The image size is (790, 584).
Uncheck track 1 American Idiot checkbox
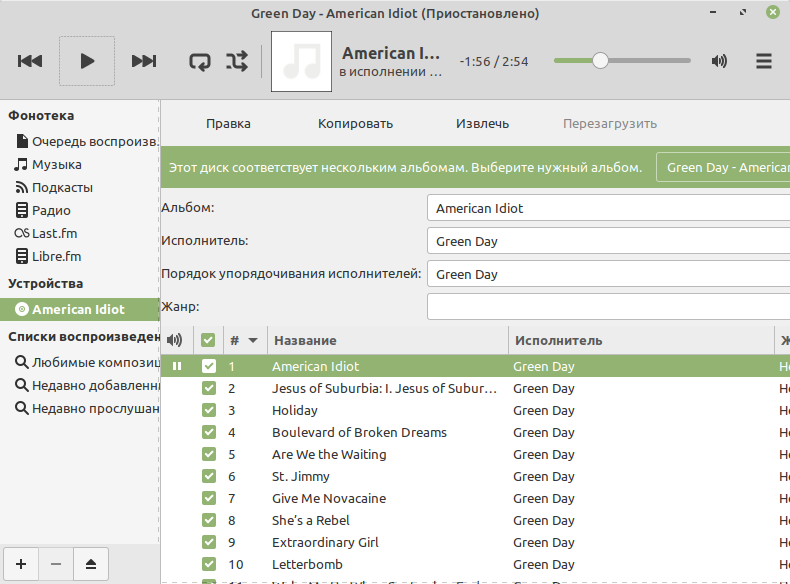pyautogui.click(x=209, y=366)
